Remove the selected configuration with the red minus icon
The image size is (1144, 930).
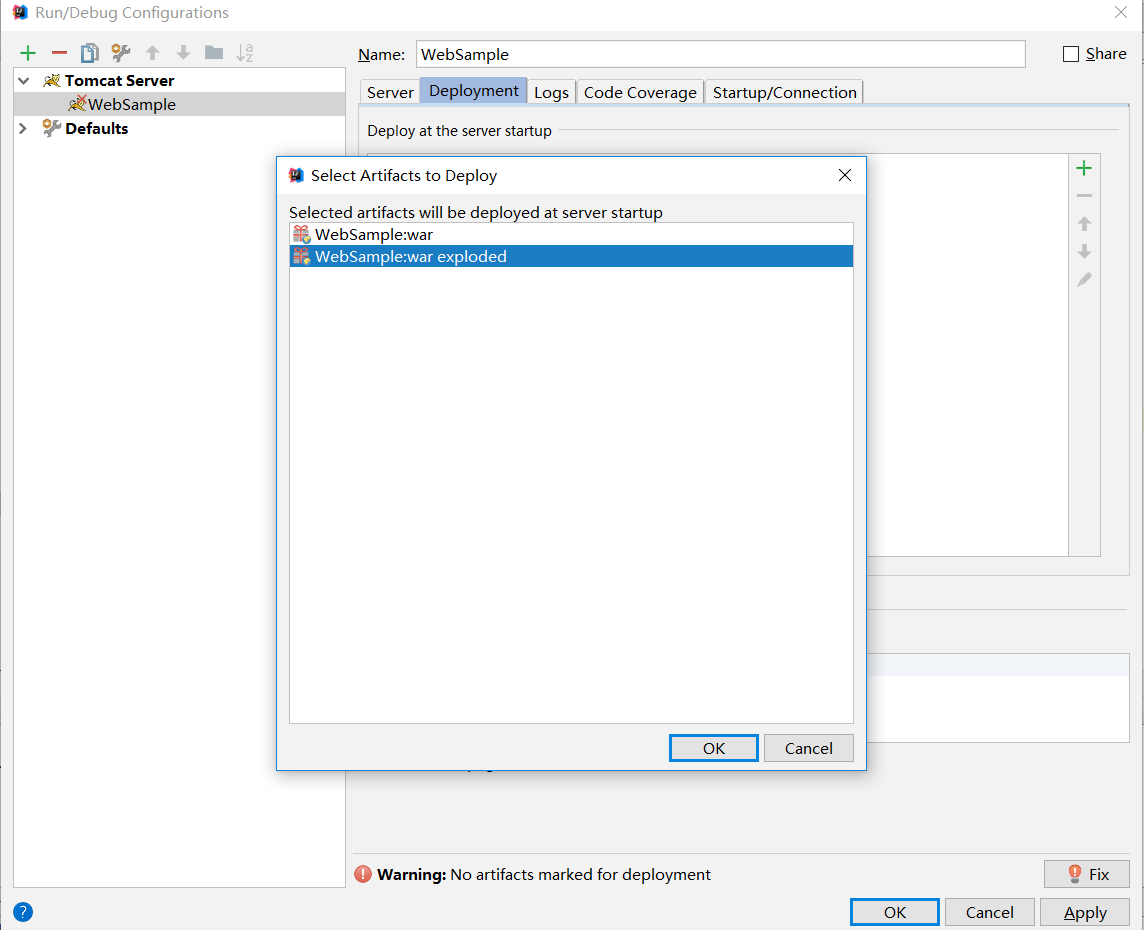click(59, 53)
